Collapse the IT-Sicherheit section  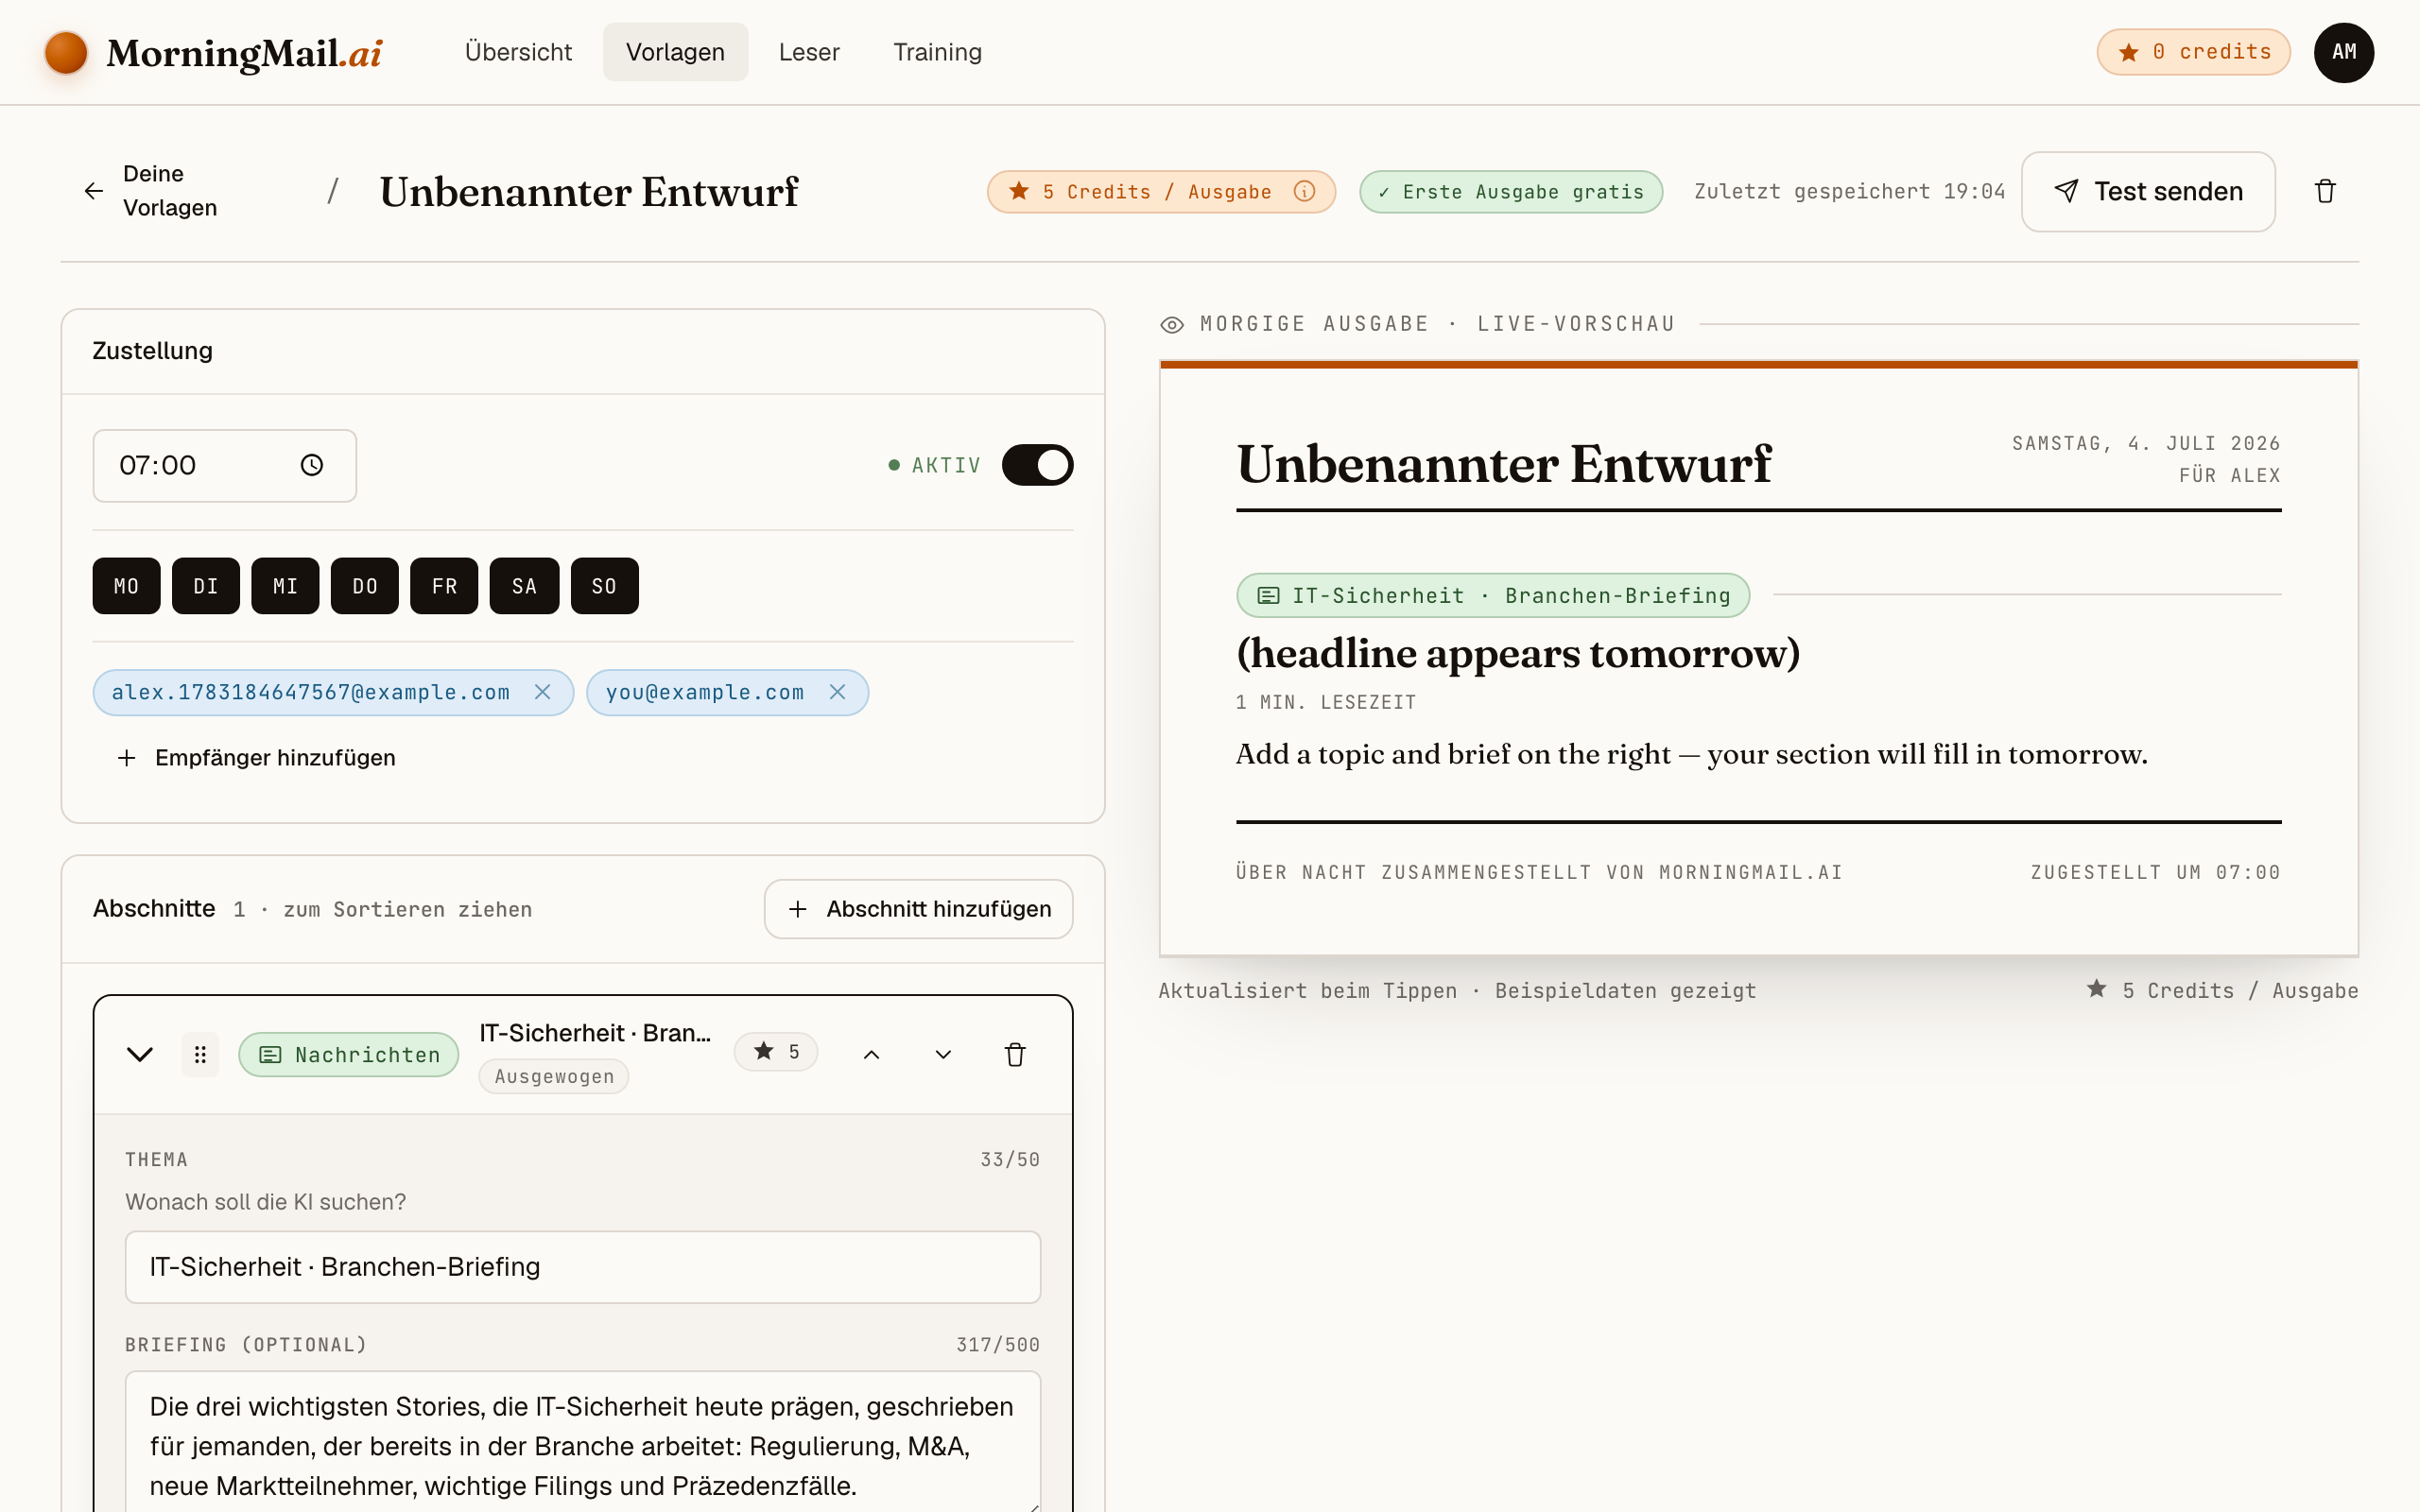tap(140, 1054)
